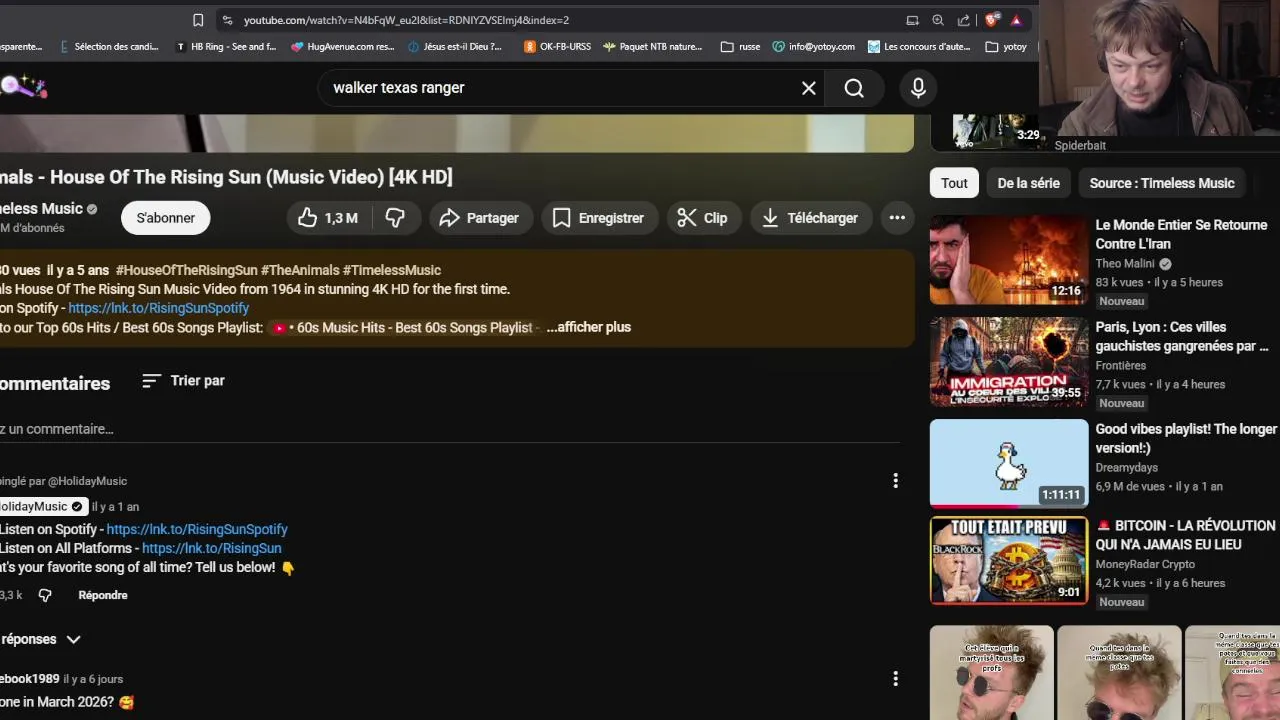Viewport: 1280px width, 720px height.
Task: Click the S'abonner subscribe button
Action: pos(166,218)
